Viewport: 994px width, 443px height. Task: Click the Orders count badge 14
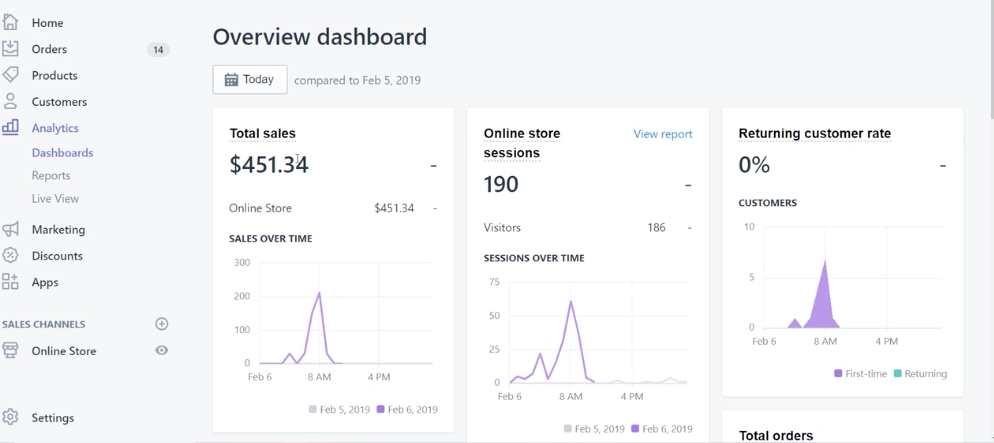158,49
